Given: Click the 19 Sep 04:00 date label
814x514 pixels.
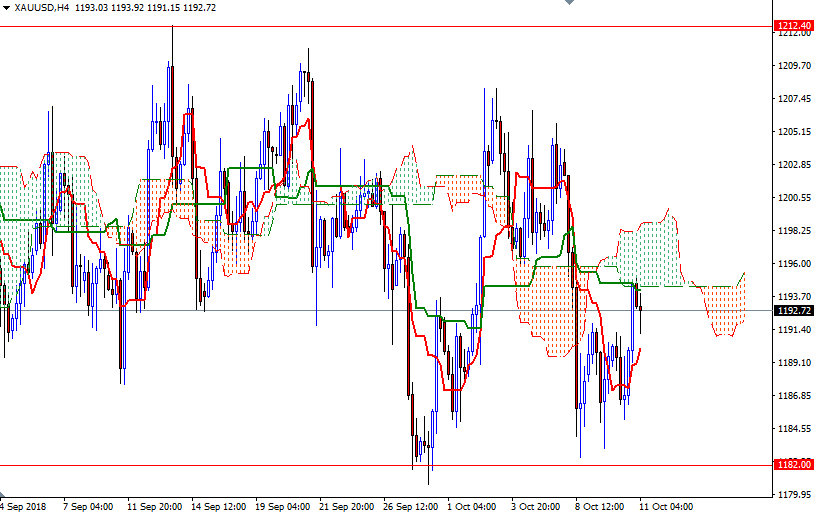Looking at the screenshot, I should (283, 506).
